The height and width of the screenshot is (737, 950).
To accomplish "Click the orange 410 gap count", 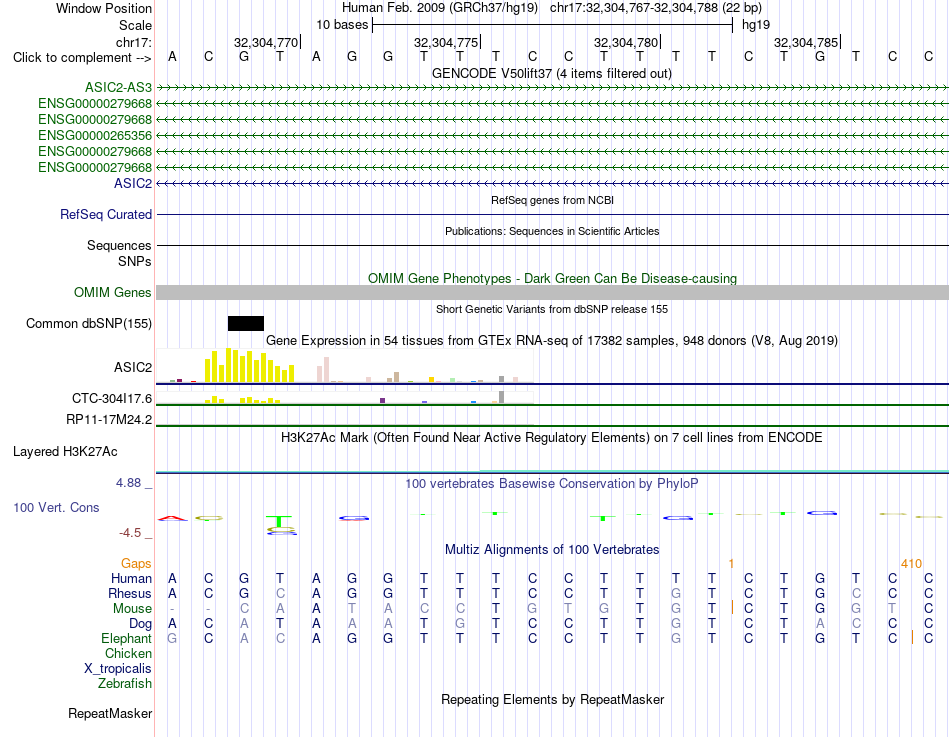I will (x=911, y=564).
